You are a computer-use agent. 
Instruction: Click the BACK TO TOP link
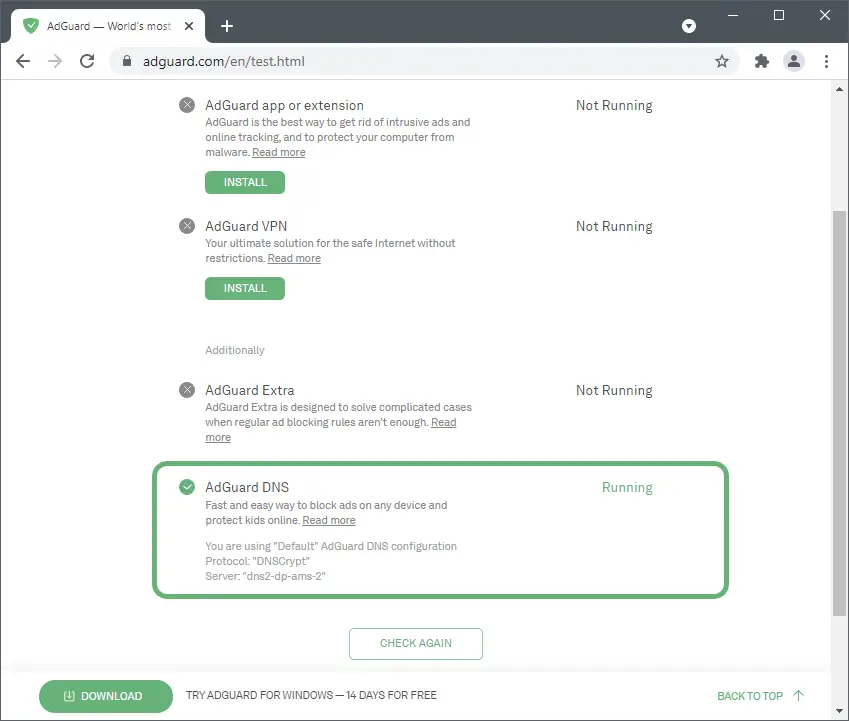click(x=750, y=696)
